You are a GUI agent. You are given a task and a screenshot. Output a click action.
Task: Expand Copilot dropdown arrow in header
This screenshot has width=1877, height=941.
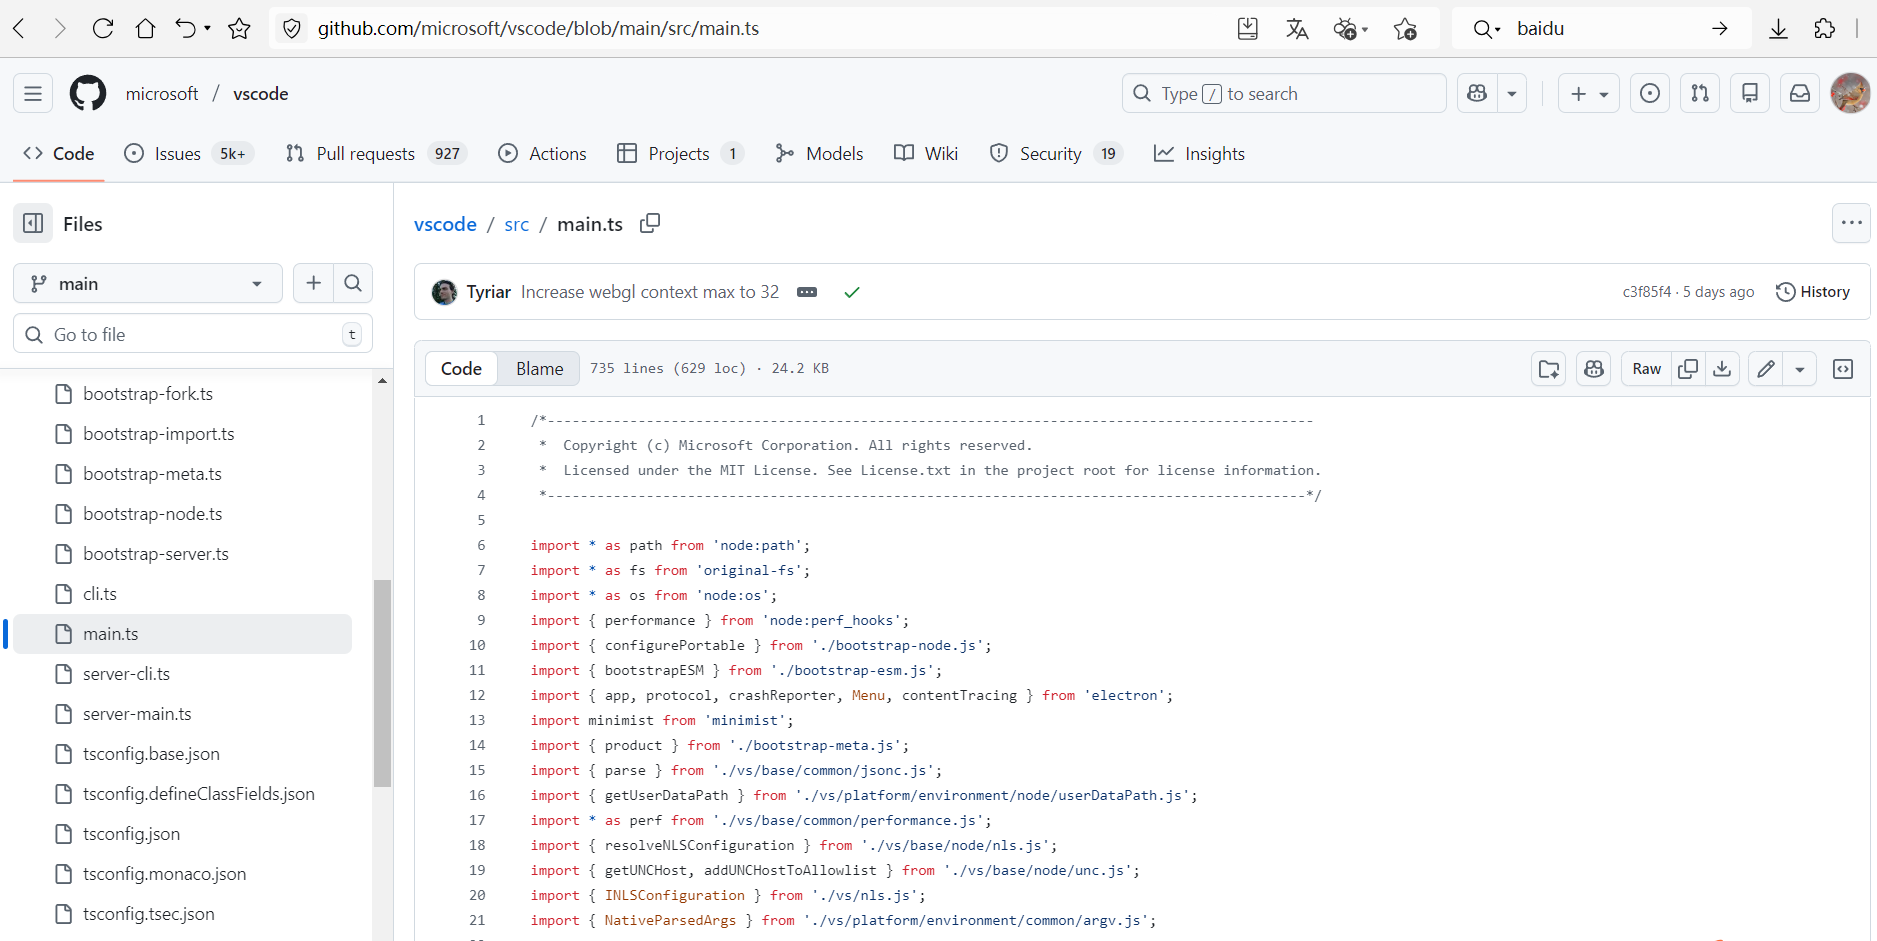[1512, 94]
